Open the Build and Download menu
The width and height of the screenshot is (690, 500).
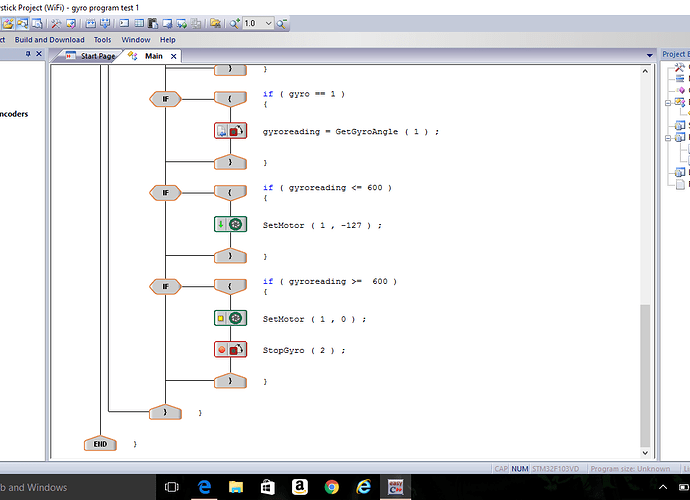point(49,40)
